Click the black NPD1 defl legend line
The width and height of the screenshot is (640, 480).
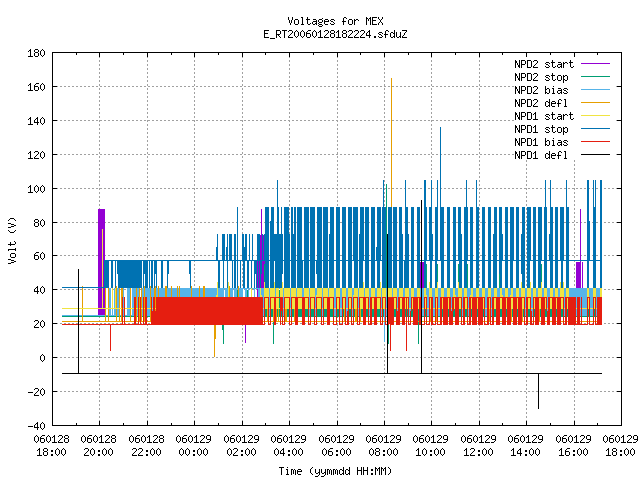596,155
